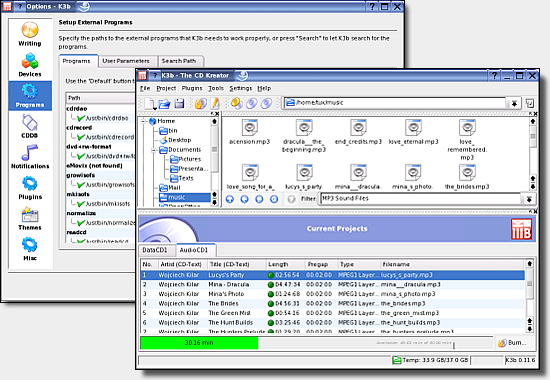Image resolution: width=550 pixels, height=380 pixels.
Task: Click the pencil edit toolbar icon
Action: tap(215, 103)
